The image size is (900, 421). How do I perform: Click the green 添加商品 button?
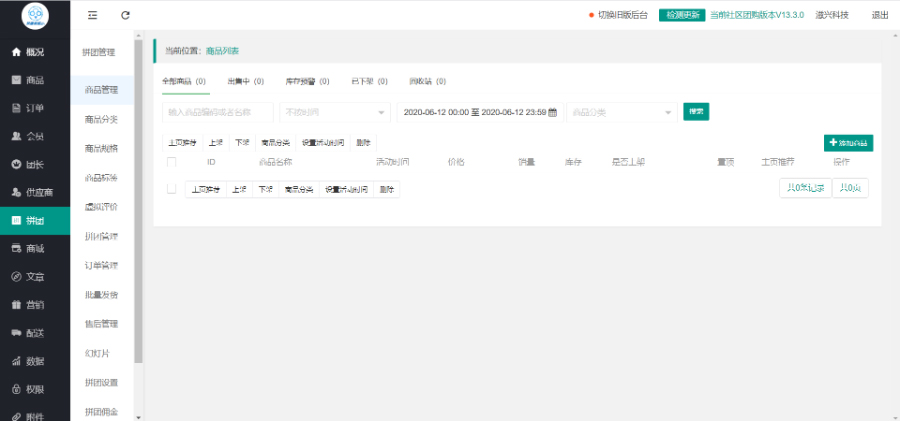848,143
